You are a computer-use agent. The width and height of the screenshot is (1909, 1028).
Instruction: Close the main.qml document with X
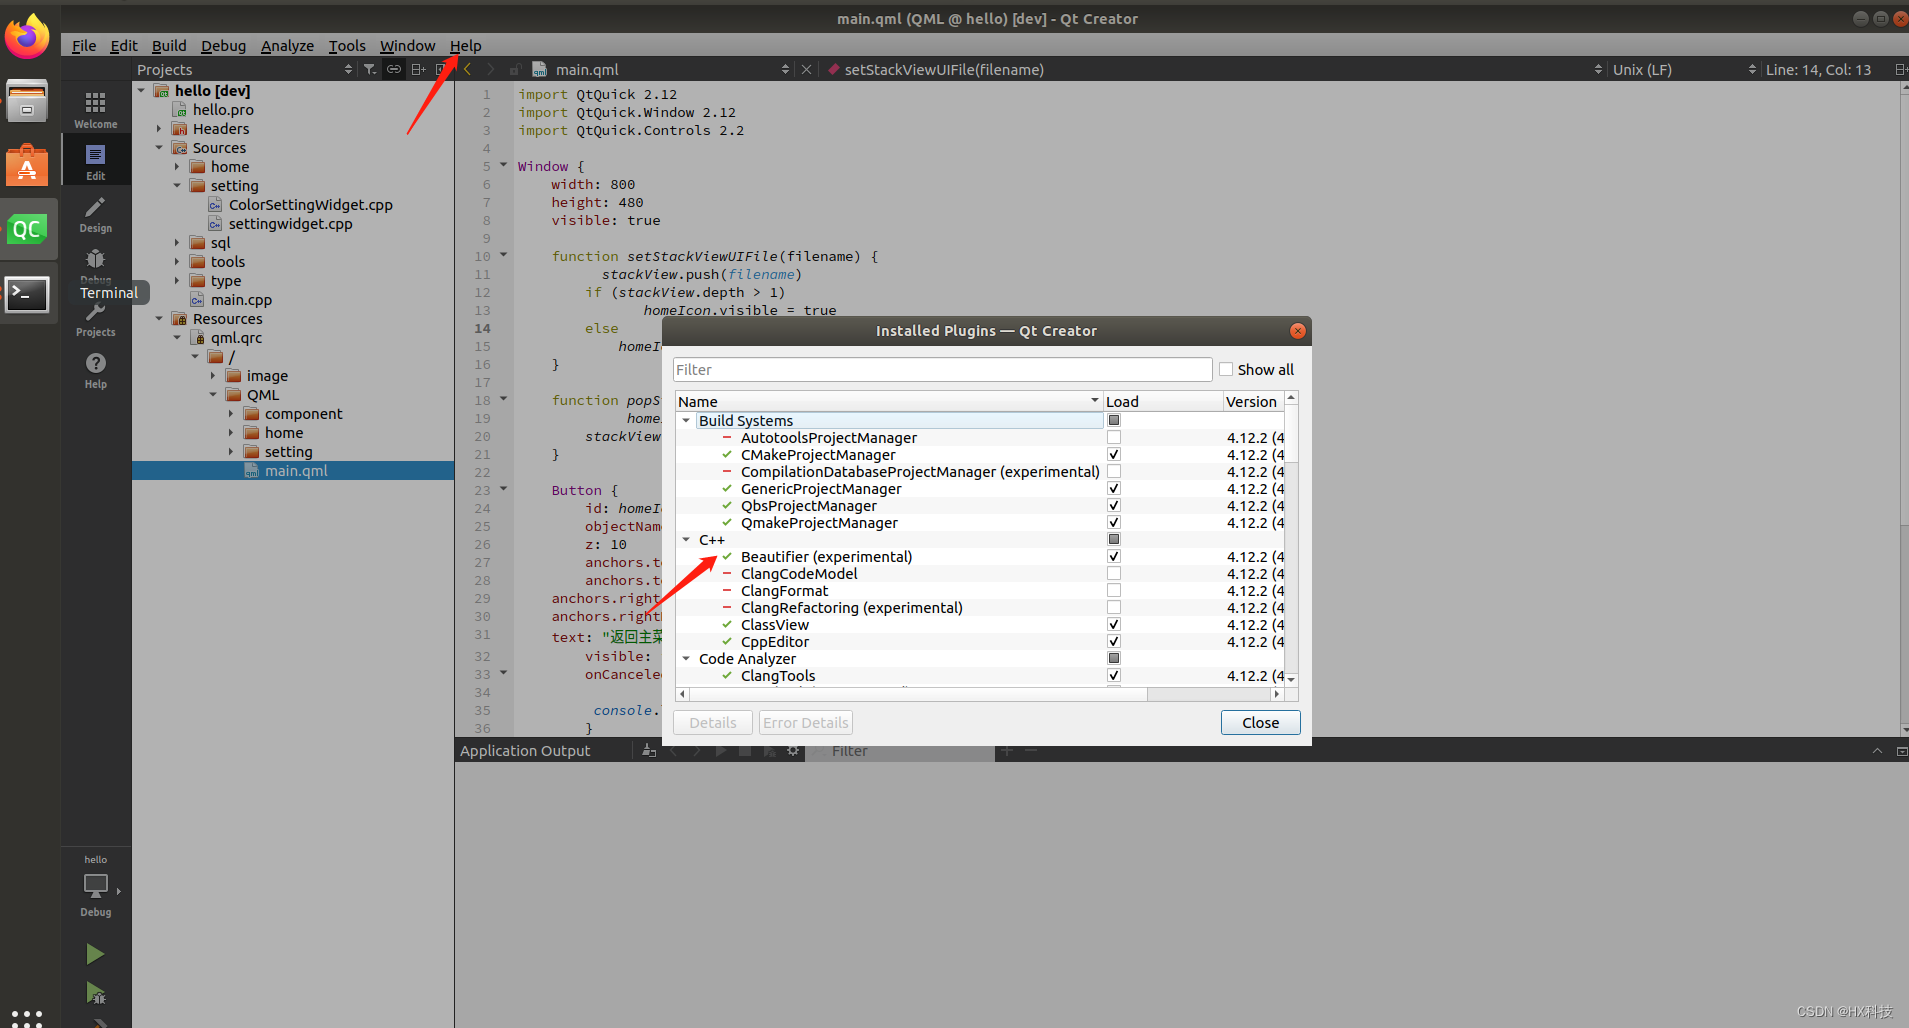click(806, 69)
